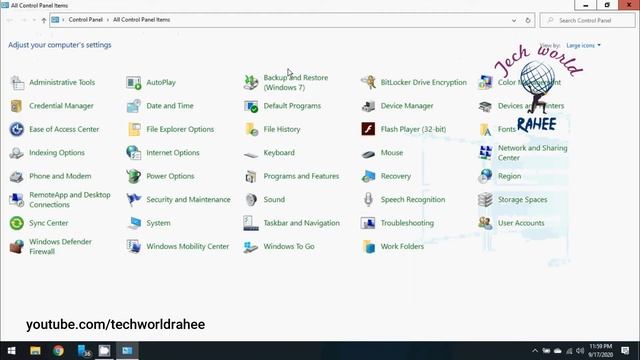640x360 pixels.
Task: Open the Sound speaker icon
Action: 251,200
